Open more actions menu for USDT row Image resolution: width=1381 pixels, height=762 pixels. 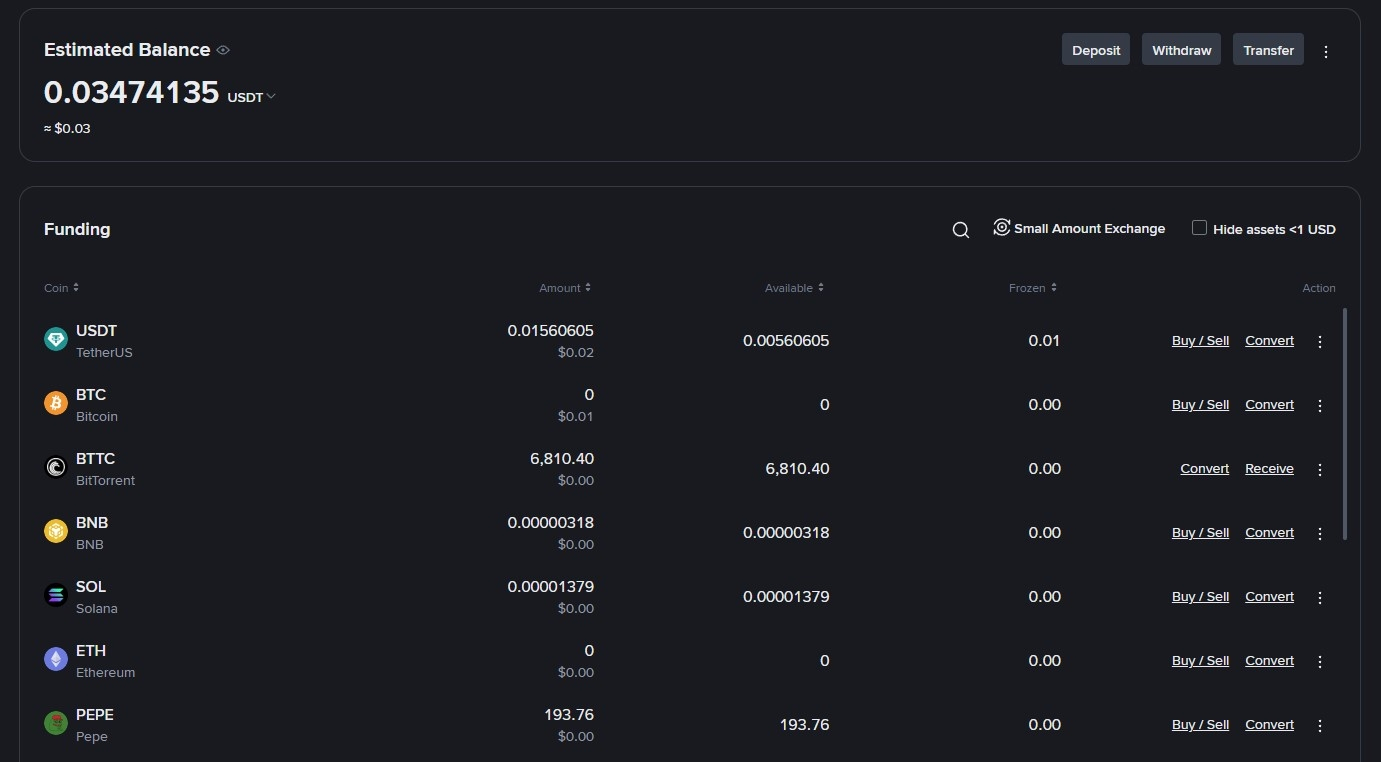tap(1320, 342)
